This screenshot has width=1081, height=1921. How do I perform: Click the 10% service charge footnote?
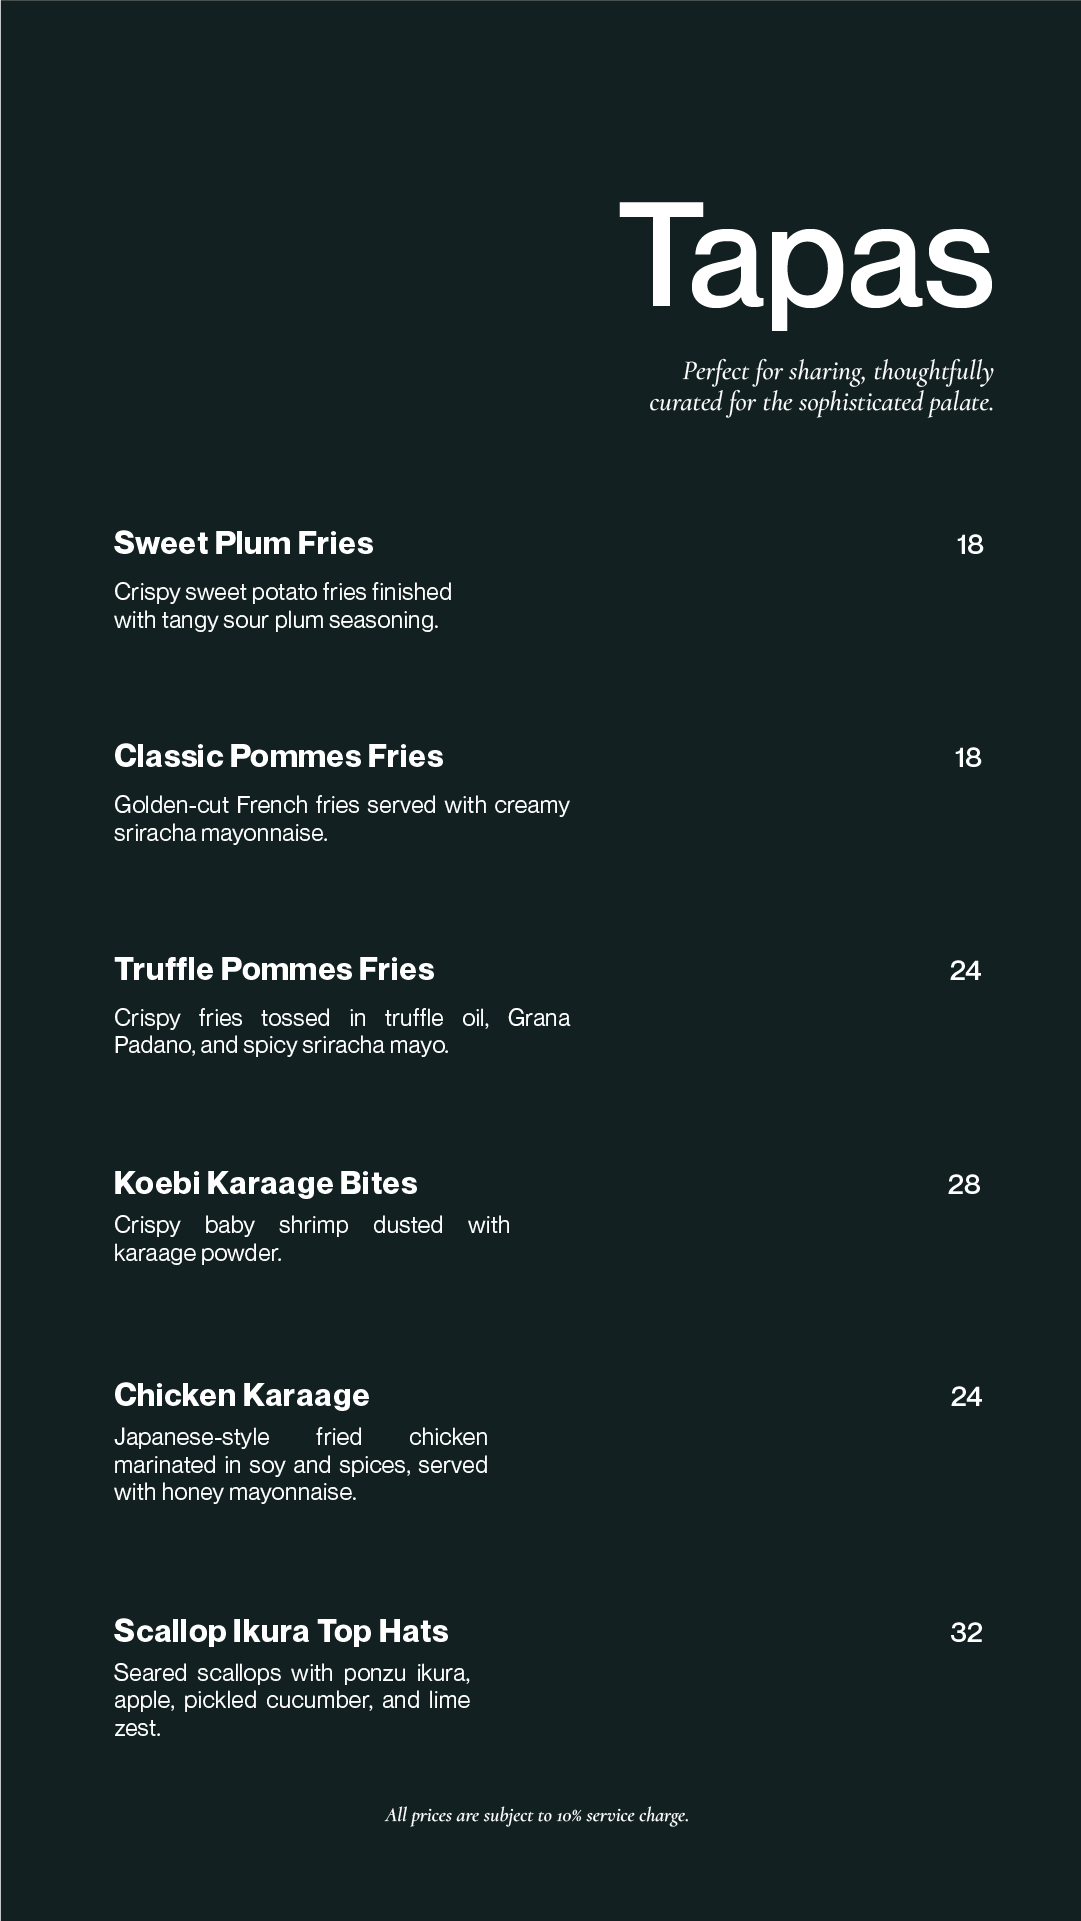point(537,1815)
